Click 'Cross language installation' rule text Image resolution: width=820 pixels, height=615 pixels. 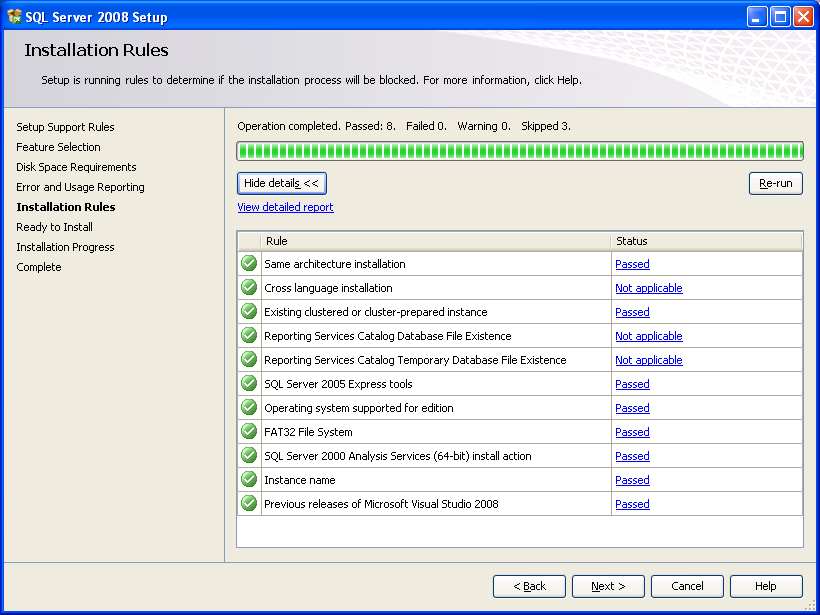[328, 288]
